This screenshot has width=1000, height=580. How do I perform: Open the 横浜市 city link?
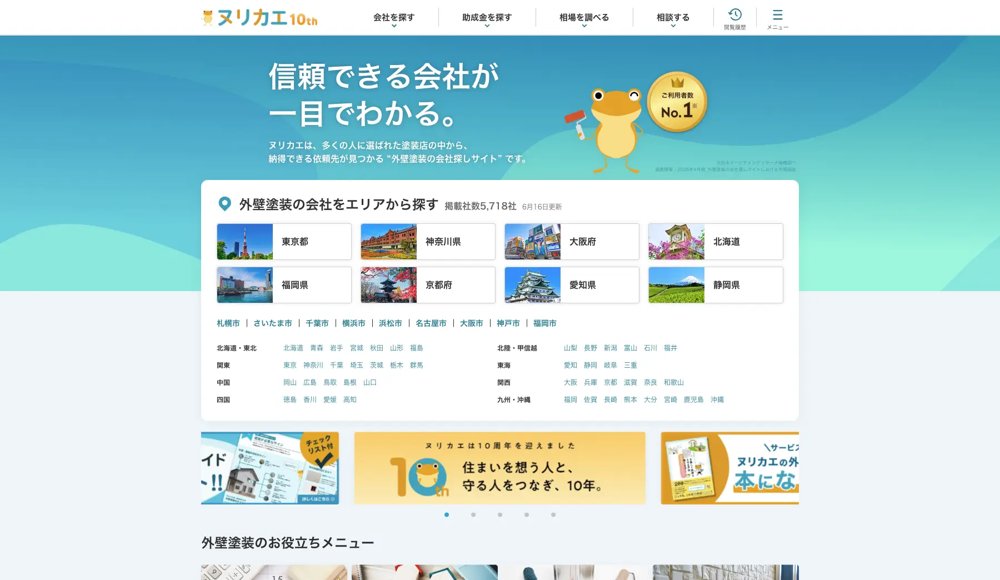[353, 323]
